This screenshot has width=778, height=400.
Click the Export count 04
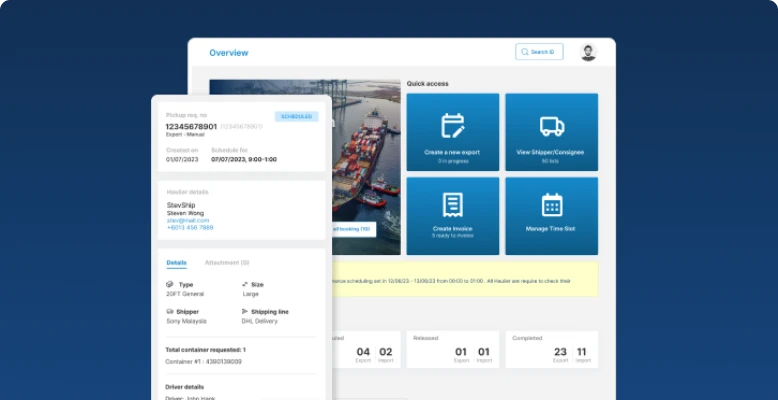pyautogui.click(x=363, y=352)
